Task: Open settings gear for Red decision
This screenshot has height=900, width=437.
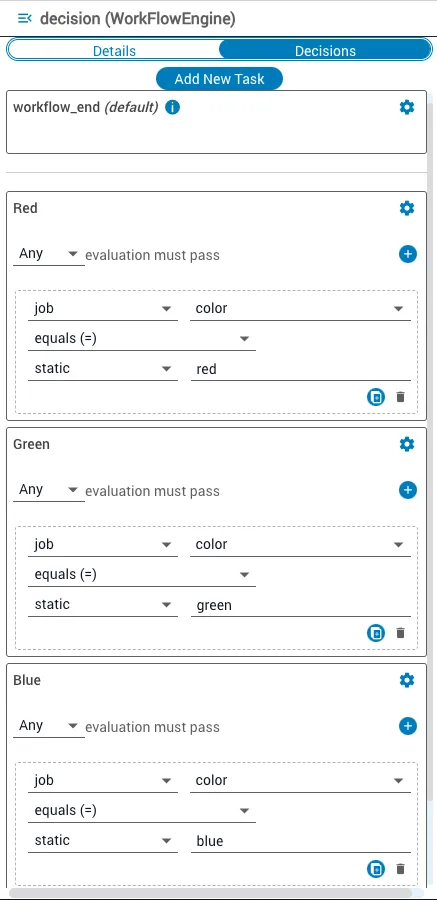Action: [x=407, y=208]
